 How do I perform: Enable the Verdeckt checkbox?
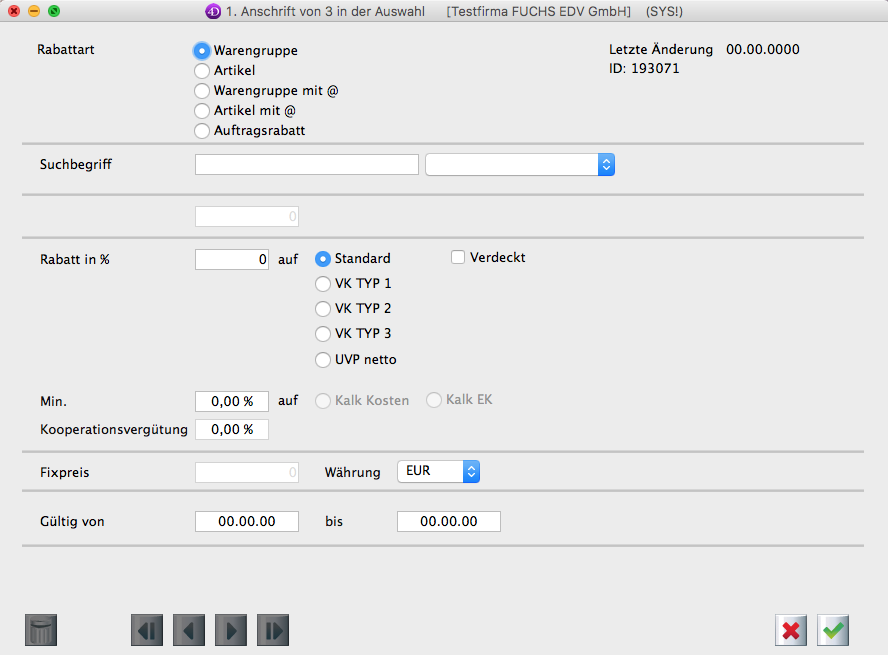tap(459, 258)
